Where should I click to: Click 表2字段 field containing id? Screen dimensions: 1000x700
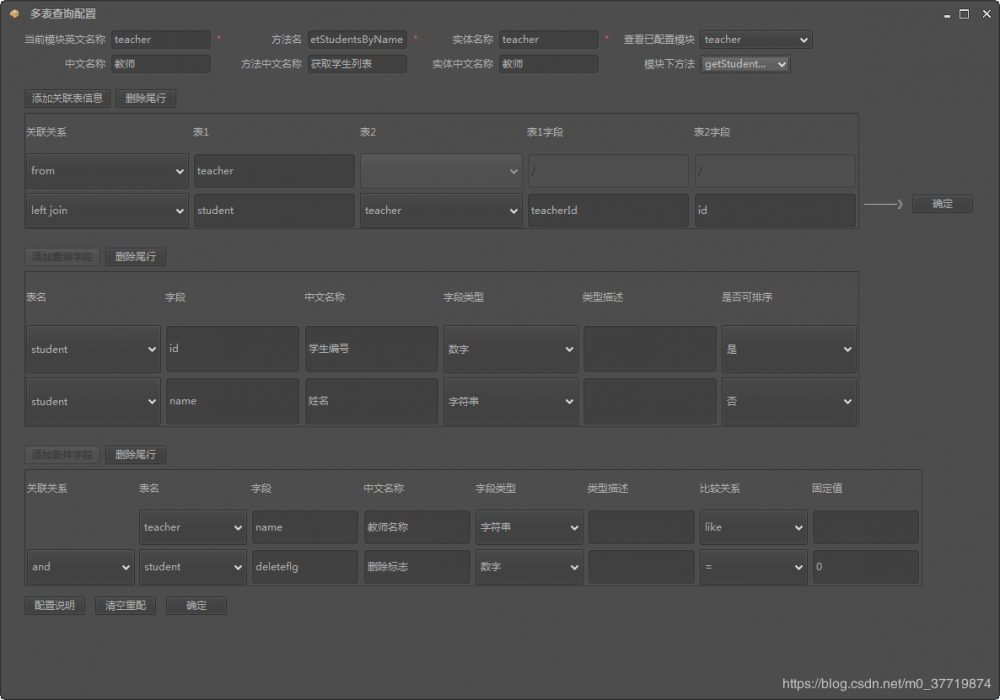click(776, 210)
